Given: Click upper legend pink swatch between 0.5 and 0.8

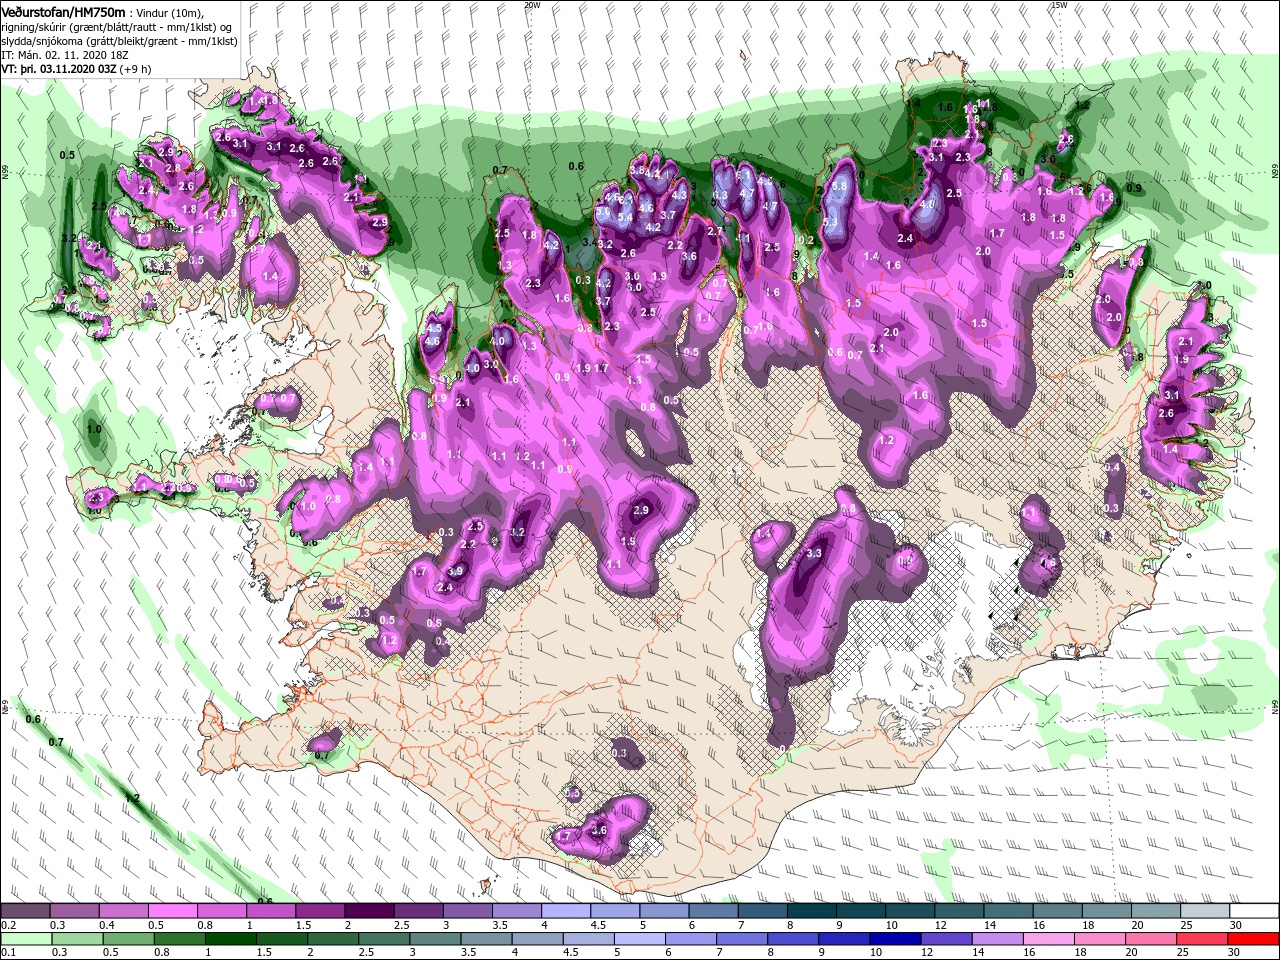Looking at the screenshot, I should tap(172, 911).
